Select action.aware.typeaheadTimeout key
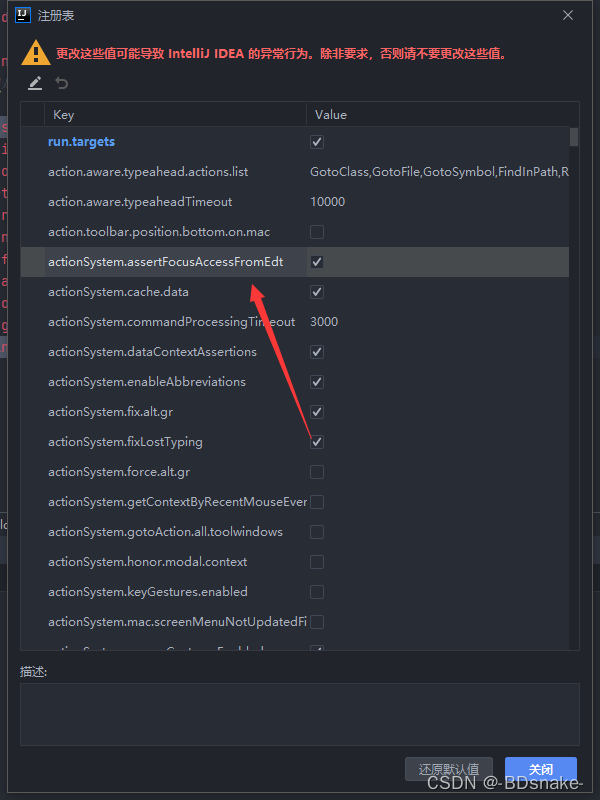Screen dimensions: 600x800 coord(140,202)
